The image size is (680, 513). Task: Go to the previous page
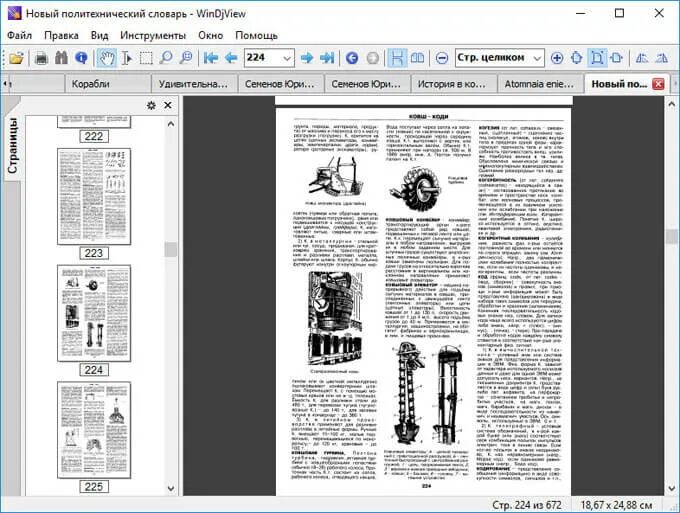[x=231, y=58]
